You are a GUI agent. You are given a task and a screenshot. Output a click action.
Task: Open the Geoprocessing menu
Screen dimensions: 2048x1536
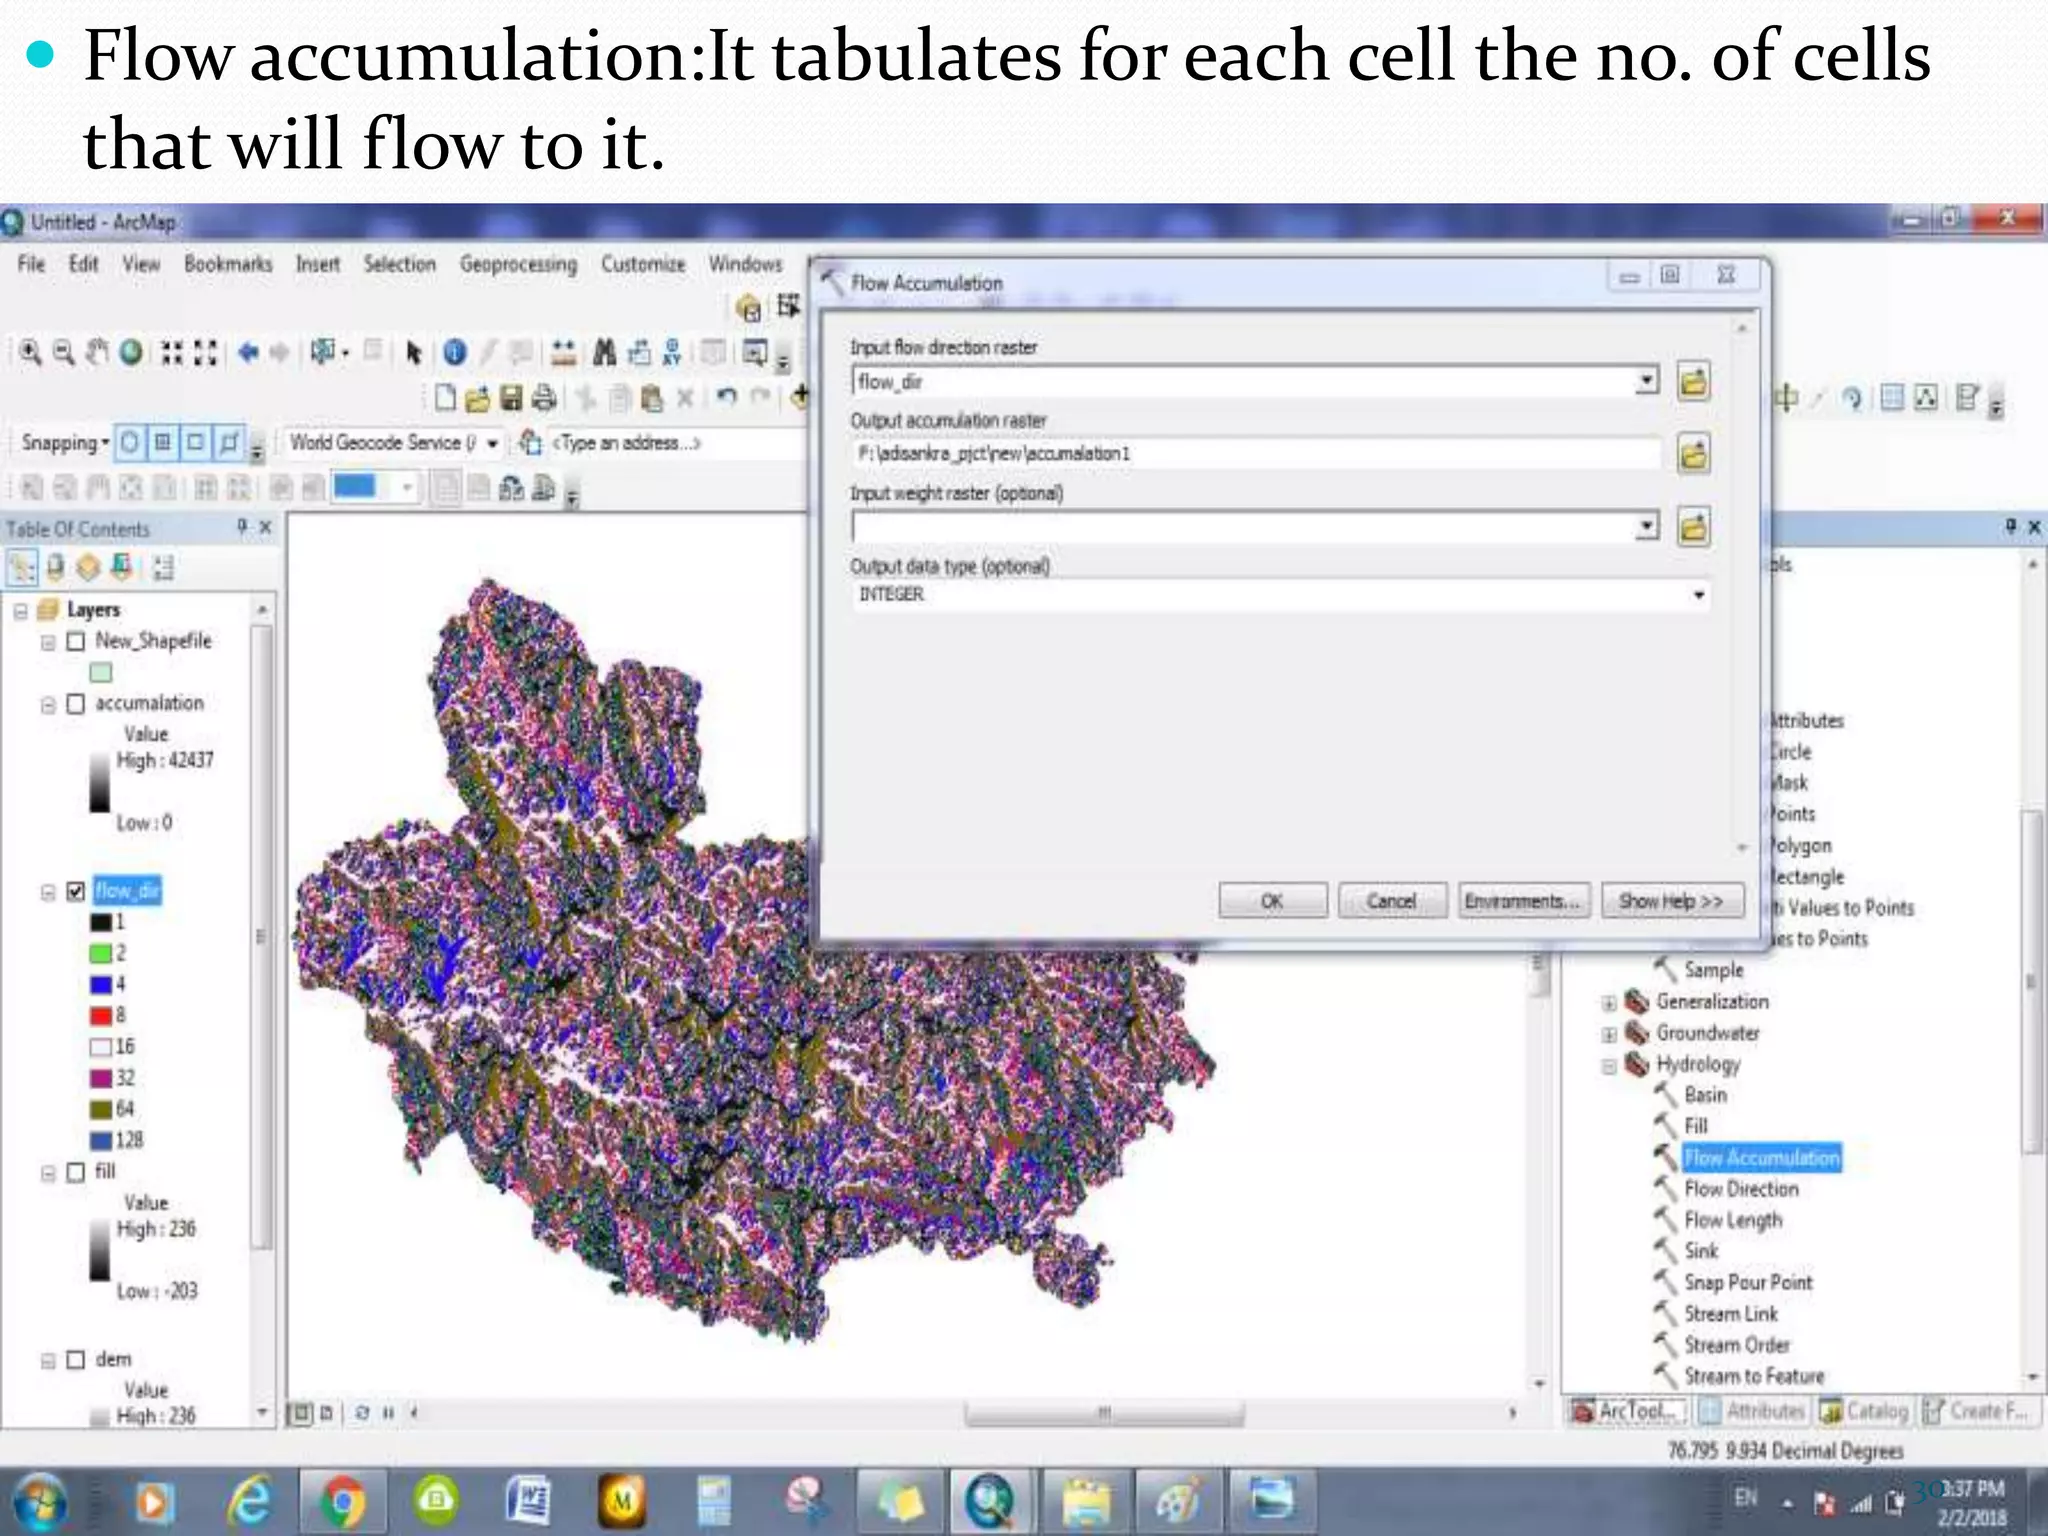coord(518,265)
